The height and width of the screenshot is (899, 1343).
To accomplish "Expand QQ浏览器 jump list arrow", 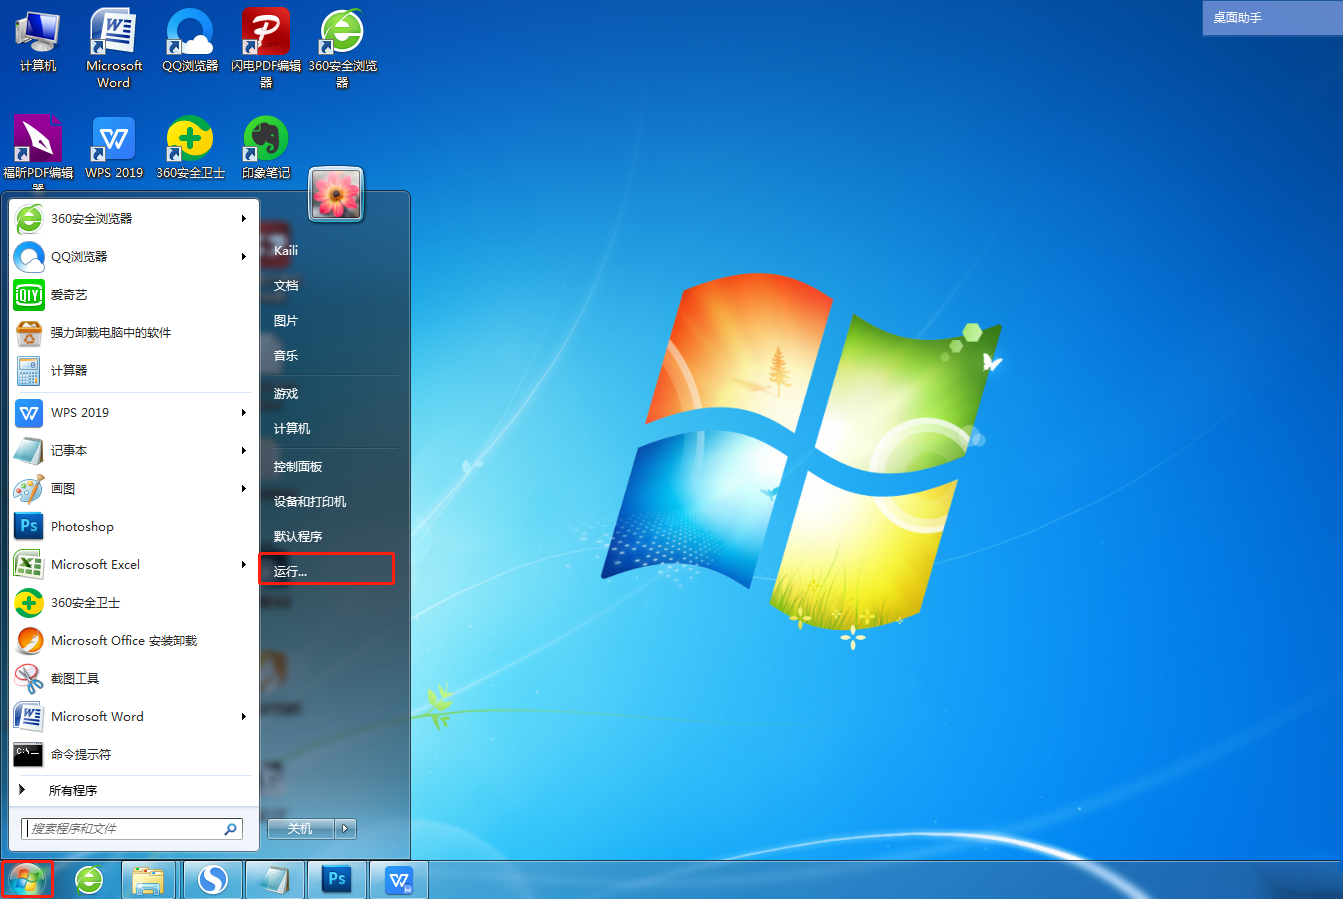I will click(x=244, y=256).
